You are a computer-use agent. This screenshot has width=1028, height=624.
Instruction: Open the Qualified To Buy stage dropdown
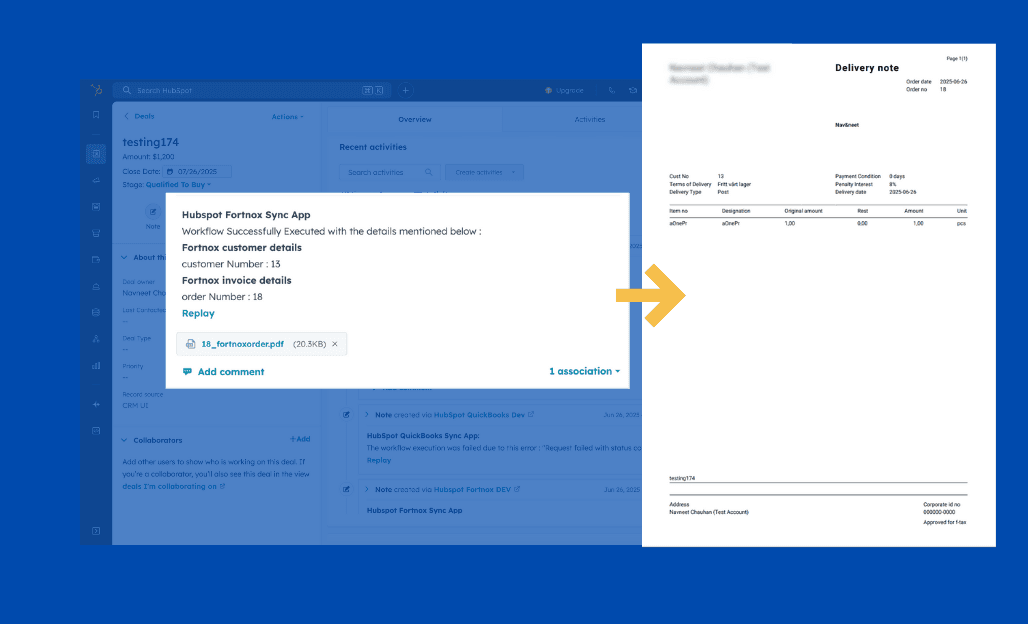point(178,185)
